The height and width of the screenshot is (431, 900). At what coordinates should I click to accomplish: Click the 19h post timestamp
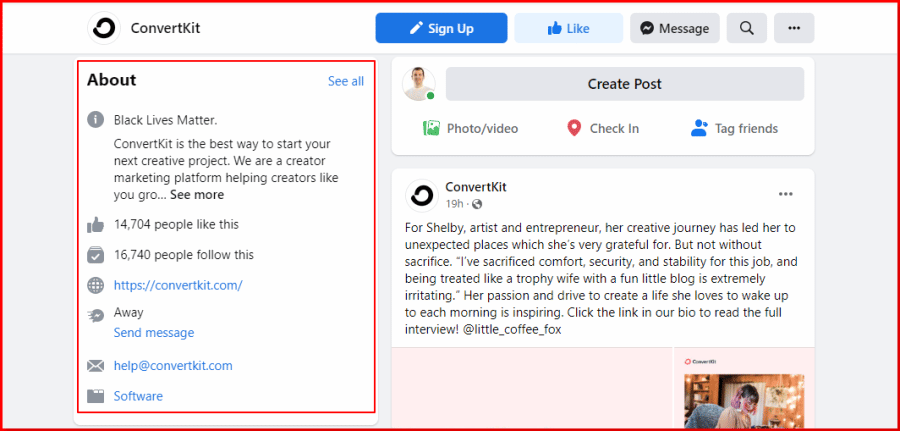tap(454, 204)
